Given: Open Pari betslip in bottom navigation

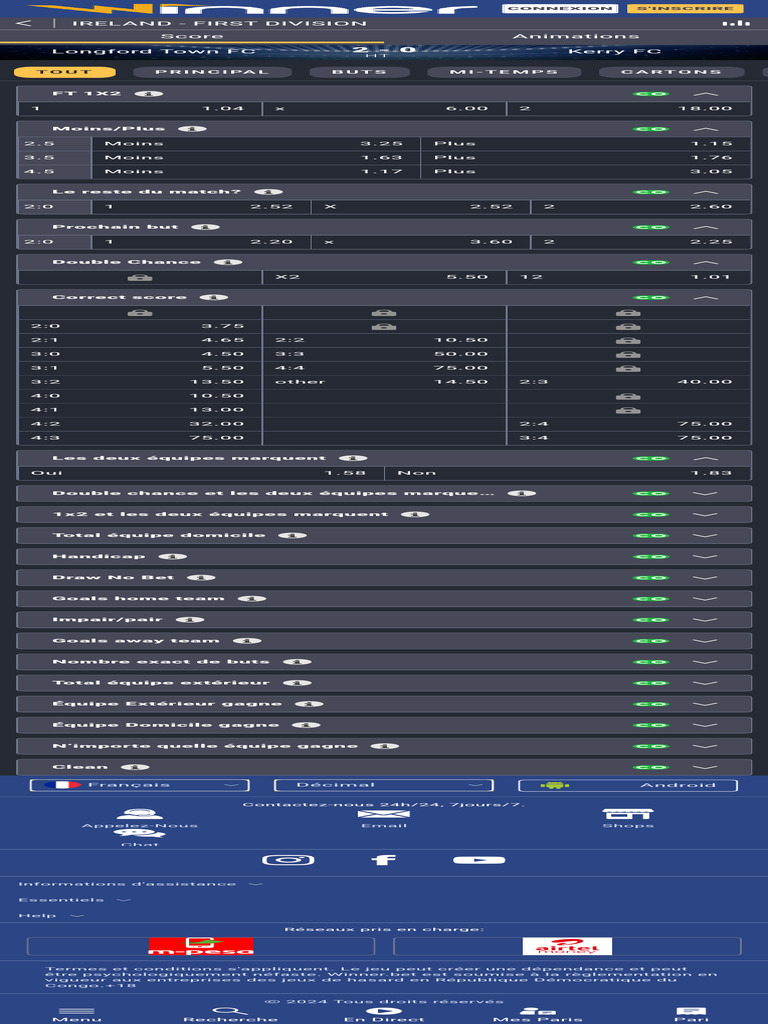Looking at the screenshot, I should [691, 1014].
